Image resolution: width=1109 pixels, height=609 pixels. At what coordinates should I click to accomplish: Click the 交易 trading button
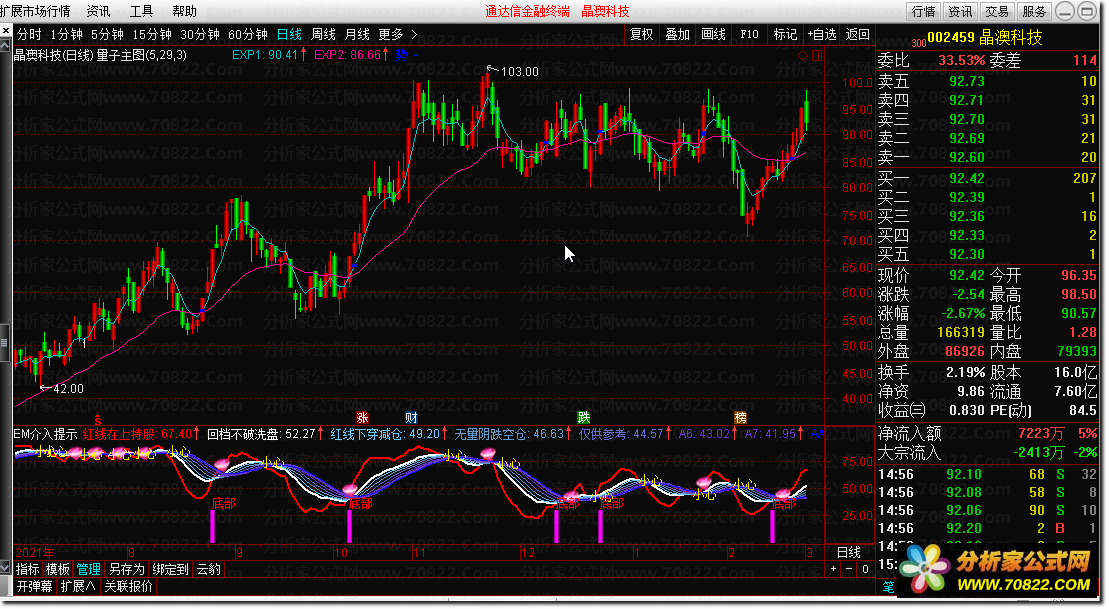click(x=997, y=11)
